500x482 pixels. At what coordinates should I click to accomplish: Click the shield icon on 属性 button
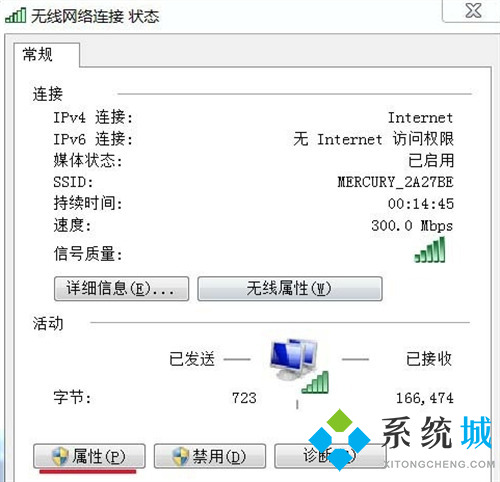tap(60, 456)
